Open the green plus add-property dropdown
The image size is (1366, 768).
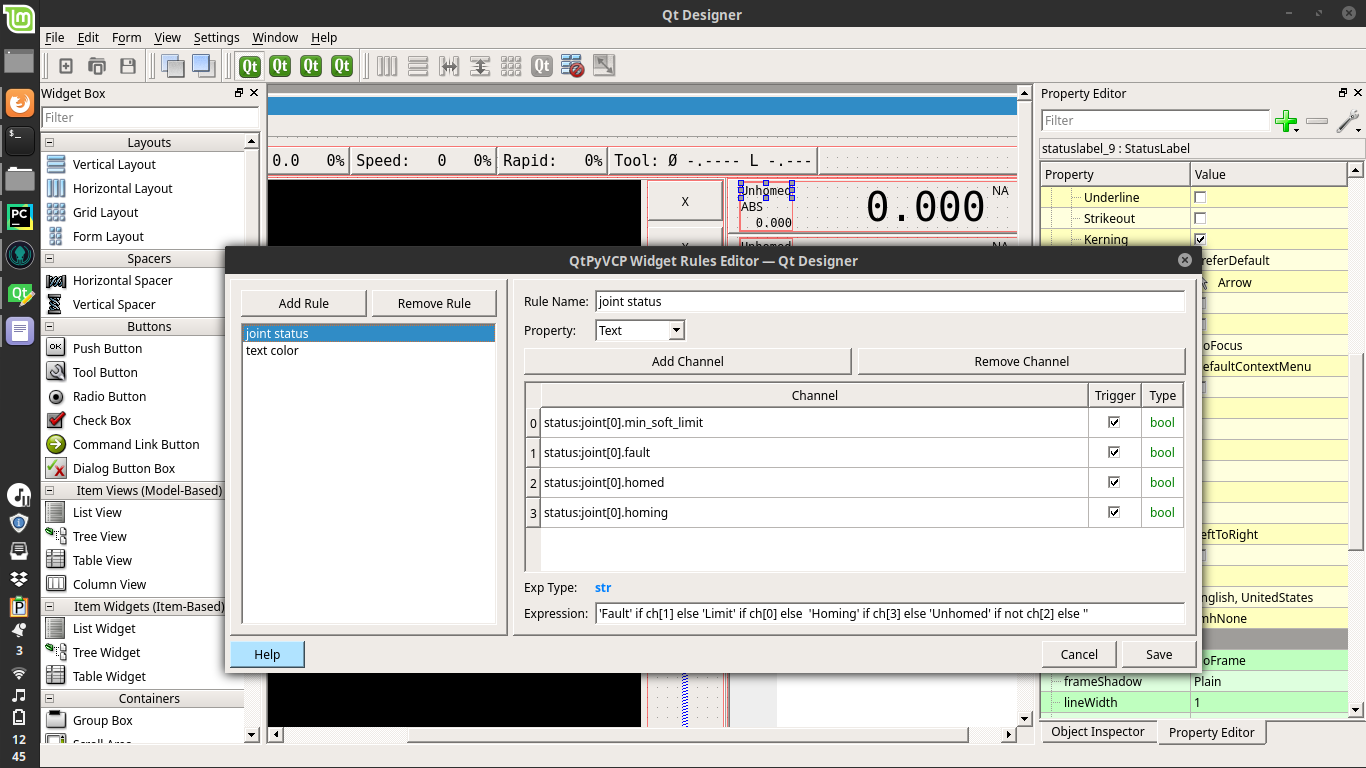point(1287,121)
